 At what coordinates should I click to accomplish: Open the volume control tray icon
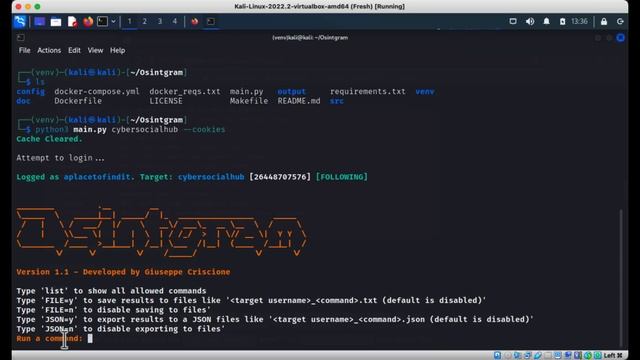[x=530, y=21]
